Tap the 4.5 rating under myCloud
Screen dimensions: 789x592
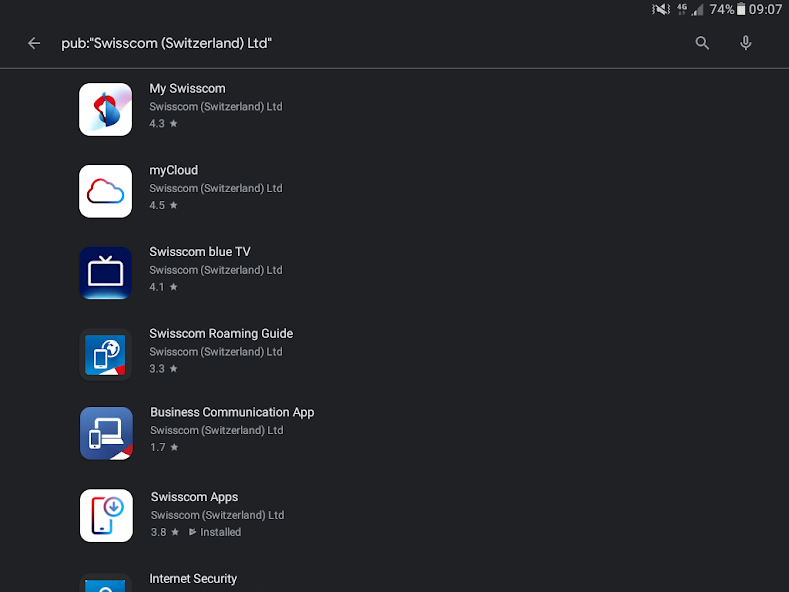[x=163, y=205]
